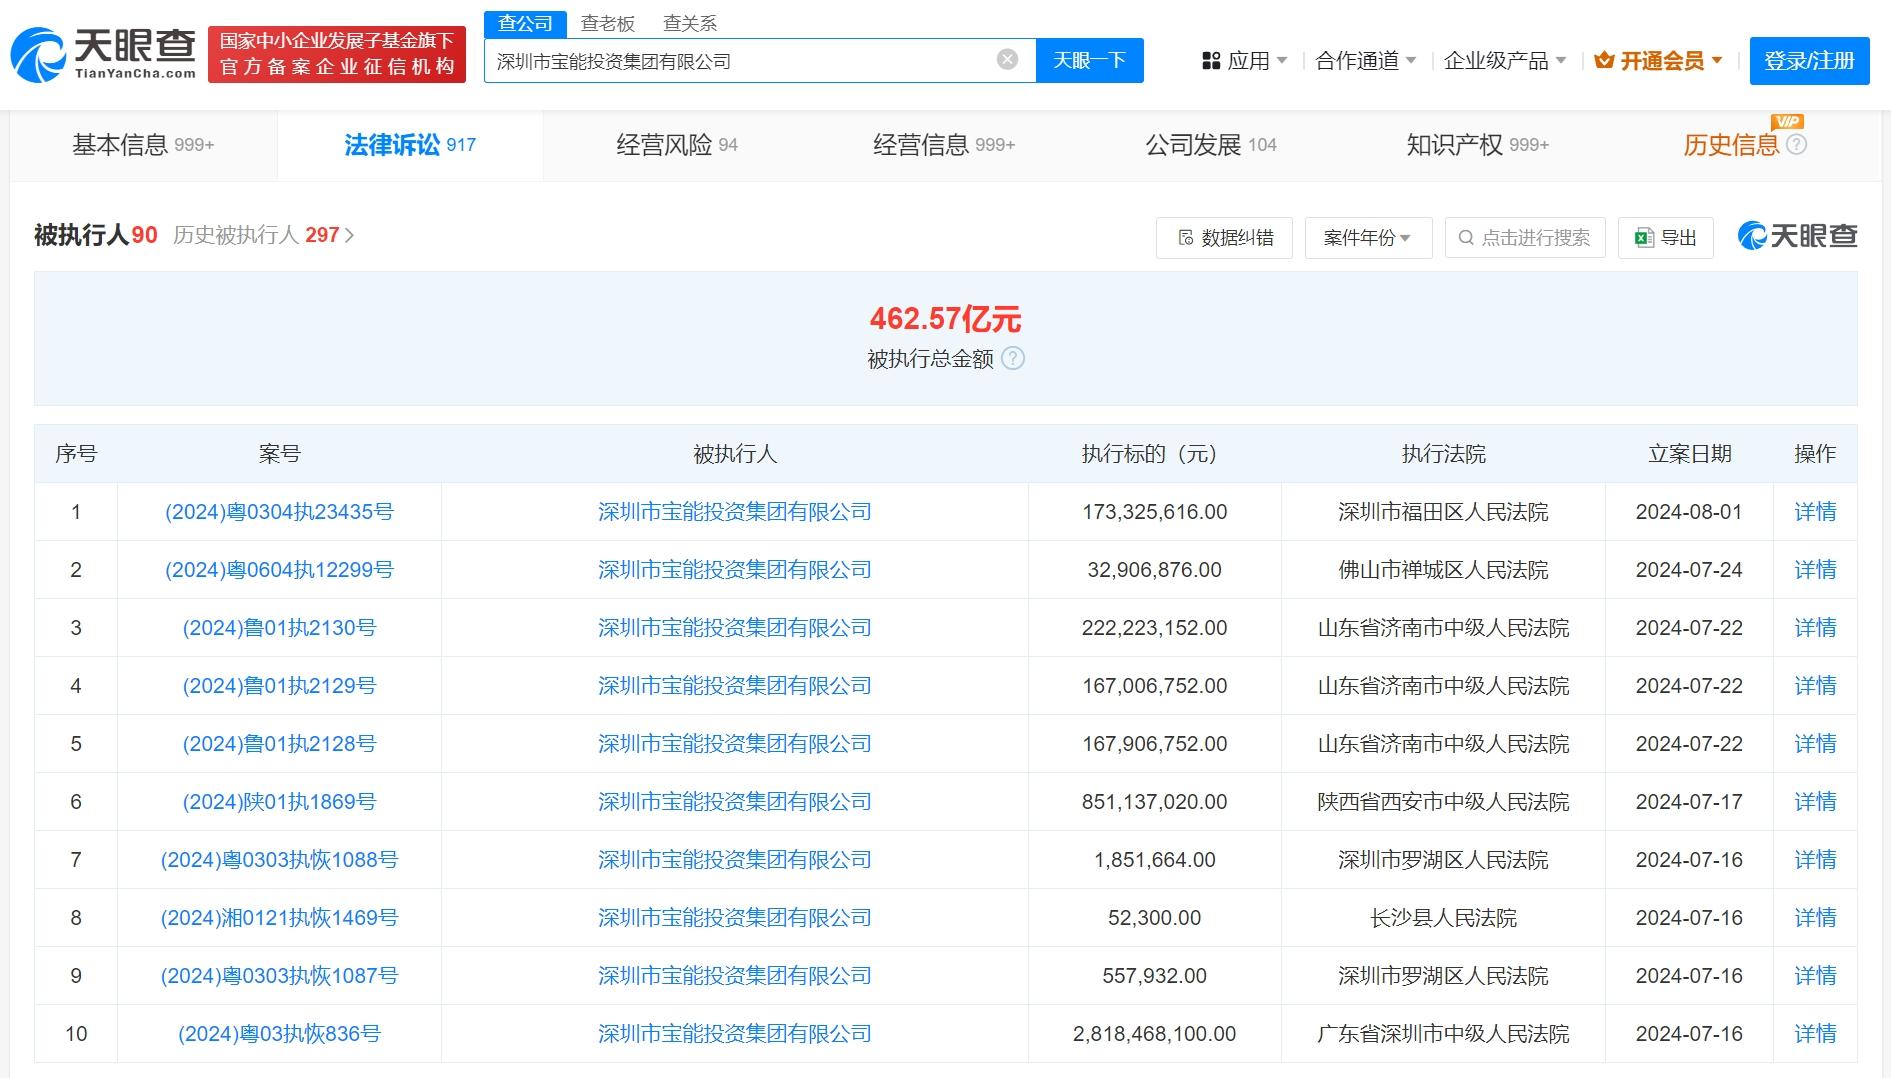Open 详情 for row 1 case
This screenshot has height=1078, width=1891.
pos(1815,512)
